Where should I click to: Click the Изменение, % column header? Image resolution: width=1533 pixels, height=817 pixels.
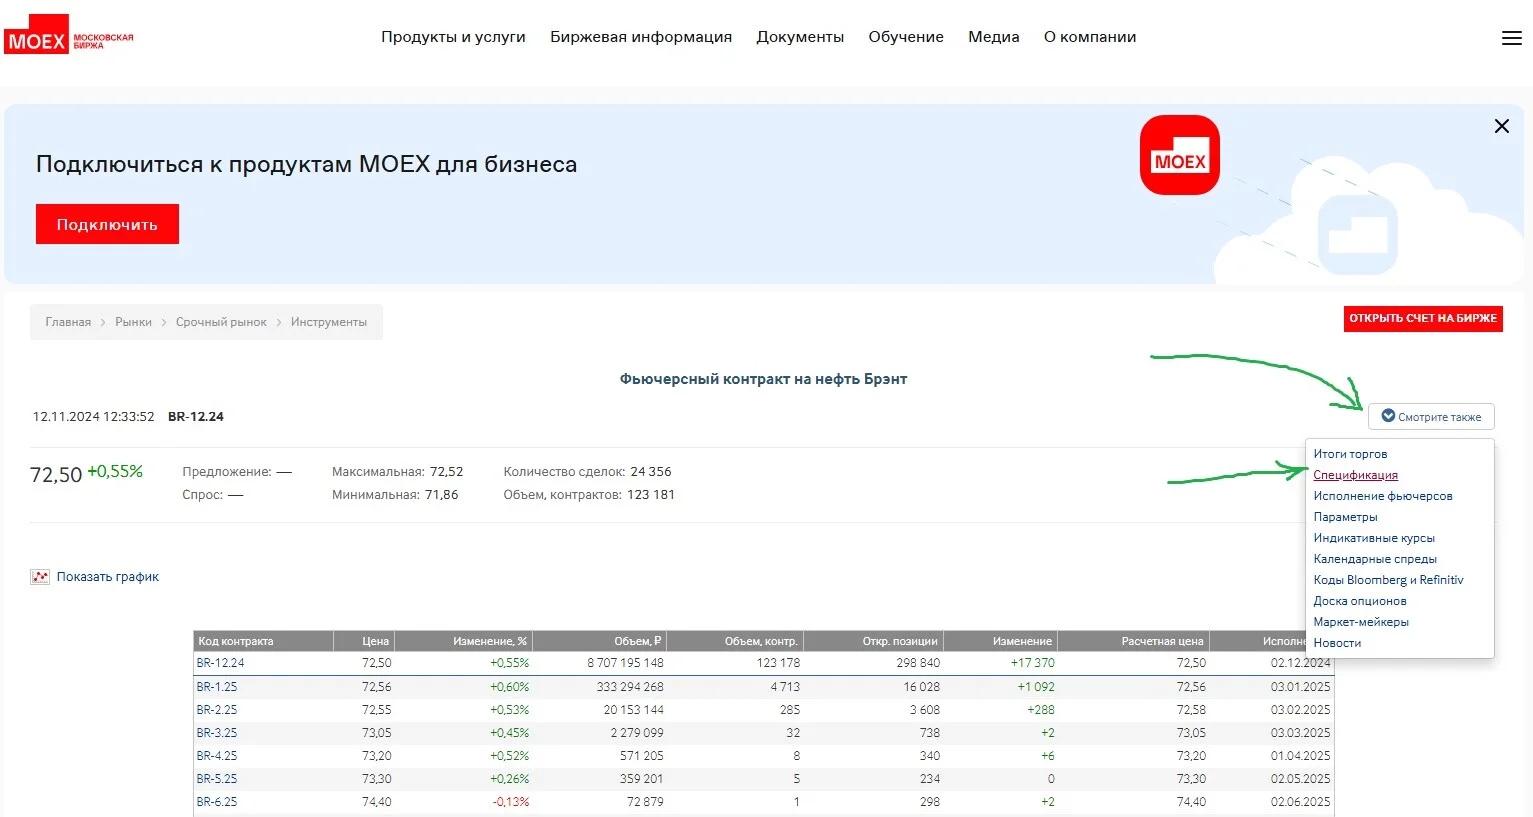(x=463, y=641)
